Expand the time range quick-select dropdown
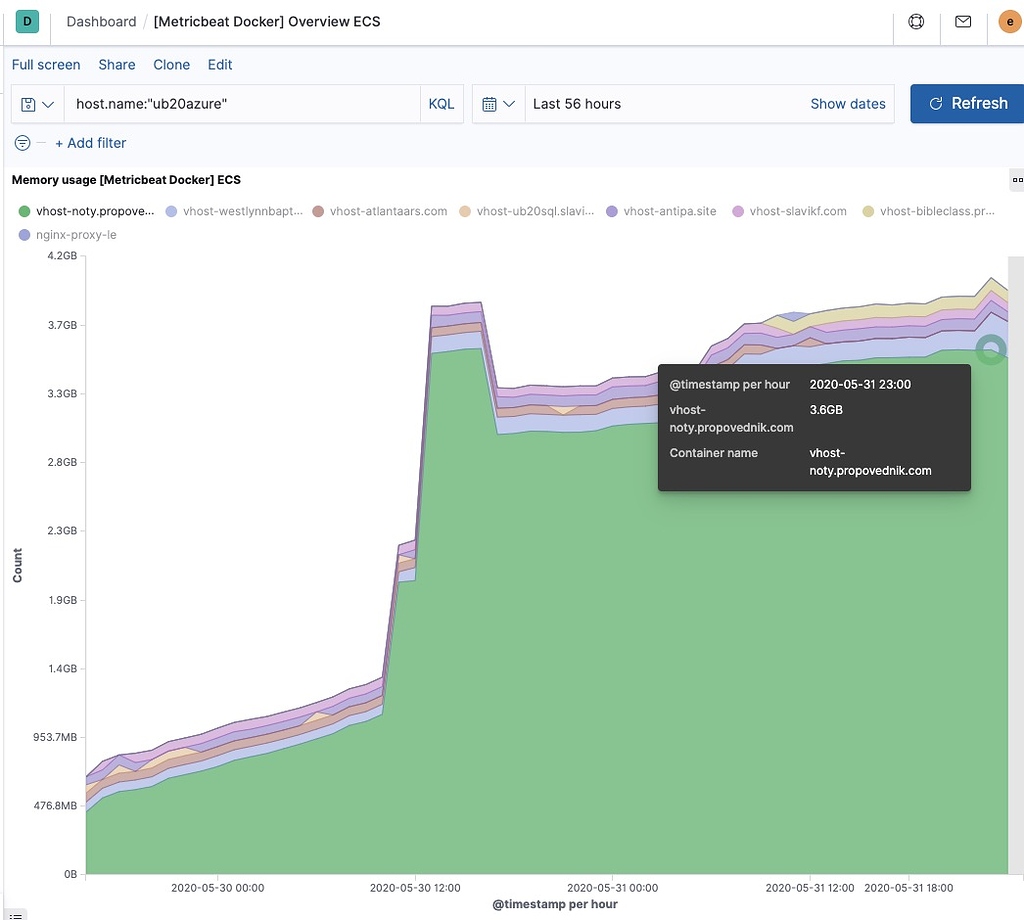 509,103
